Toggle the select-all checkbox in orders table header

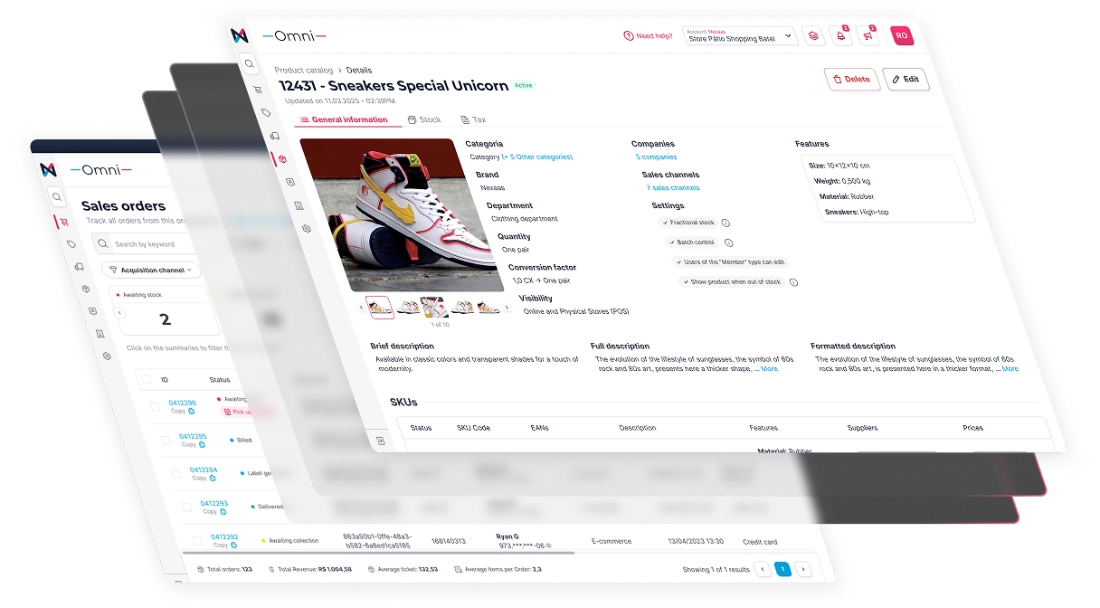pos(146,379)
